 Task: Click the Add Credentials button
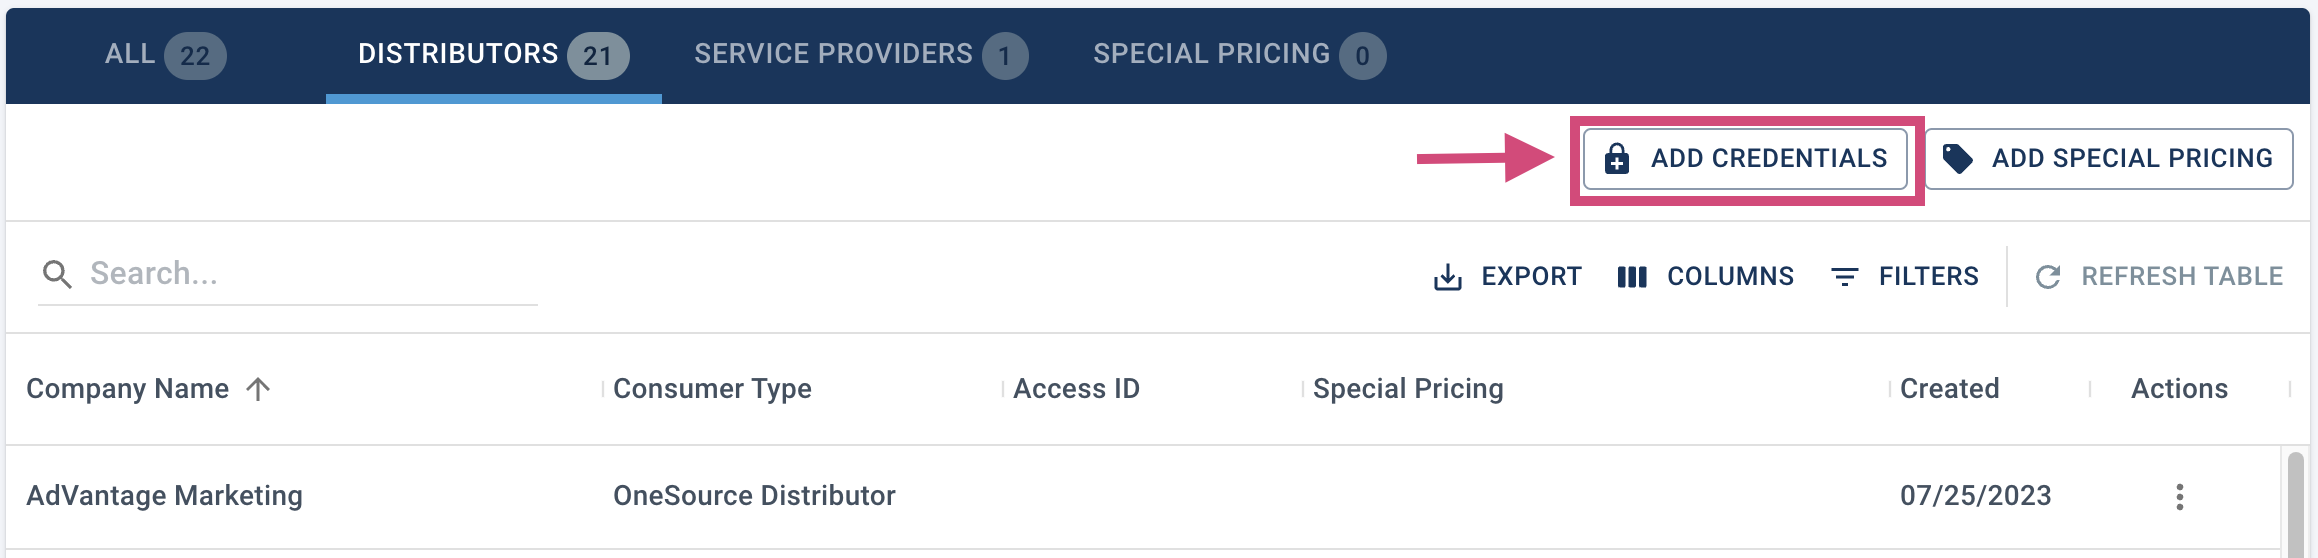[x=1745, y=158]
